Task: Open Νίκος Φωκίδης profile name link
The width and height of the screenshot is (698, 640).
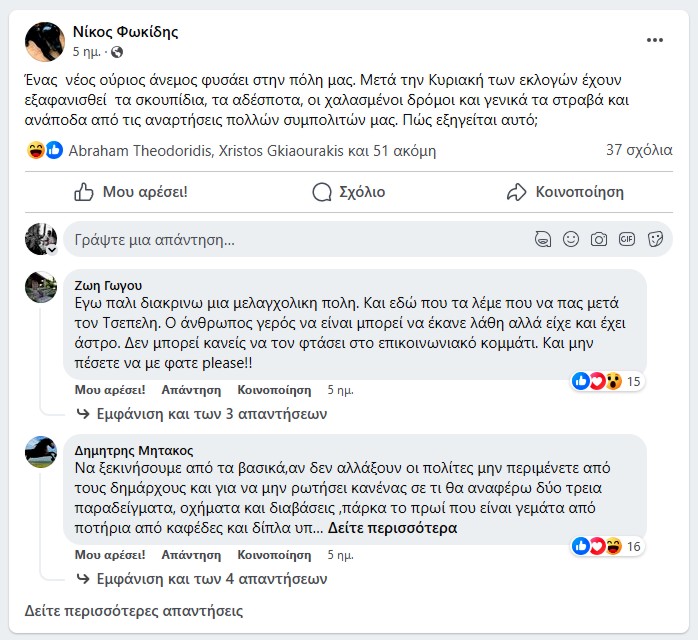Action: pyautogui.click(x=126, y=32)
